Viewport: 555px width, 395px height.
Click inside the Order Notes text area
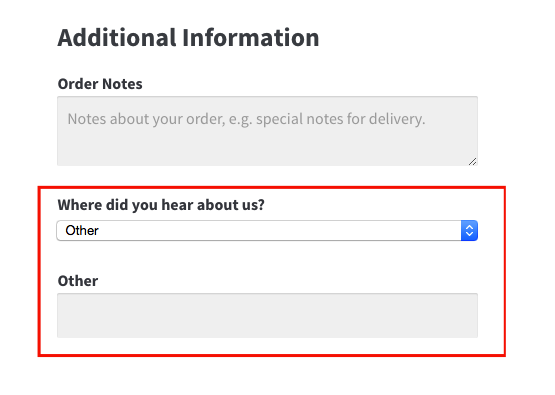point(267,131)
